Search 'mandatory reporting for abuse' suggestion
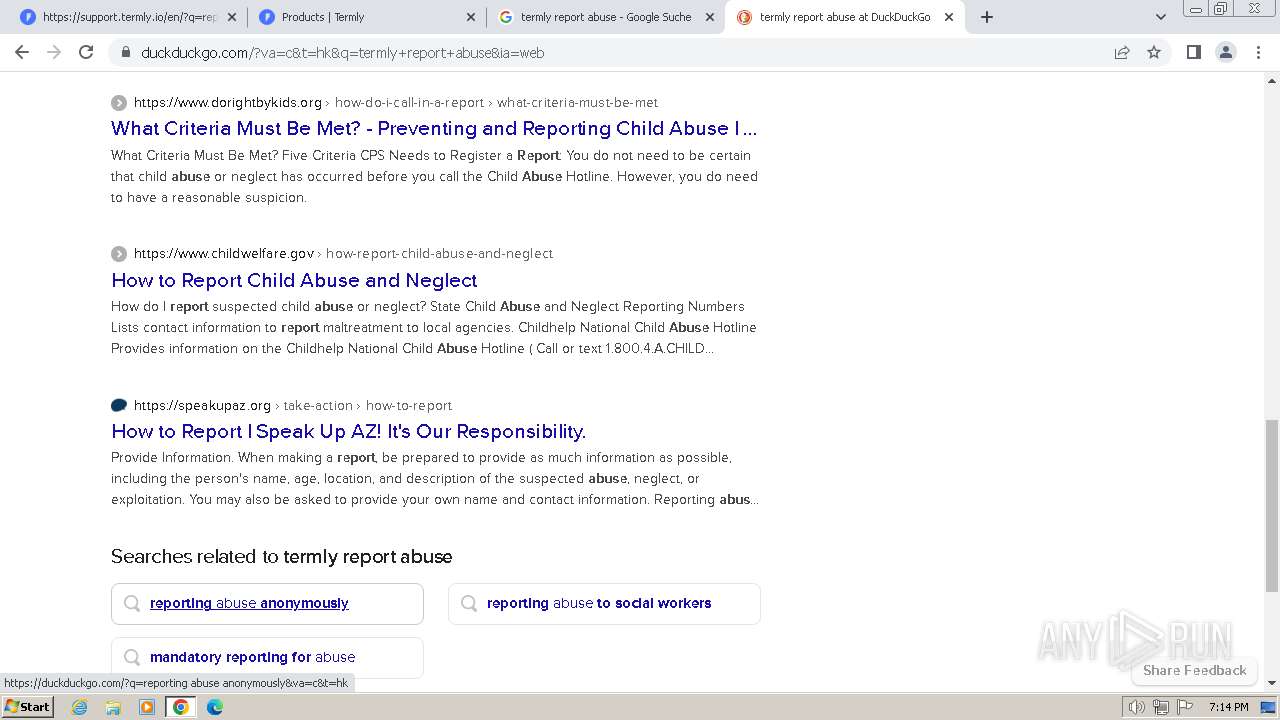1280x720 pixels. point(267,657)
